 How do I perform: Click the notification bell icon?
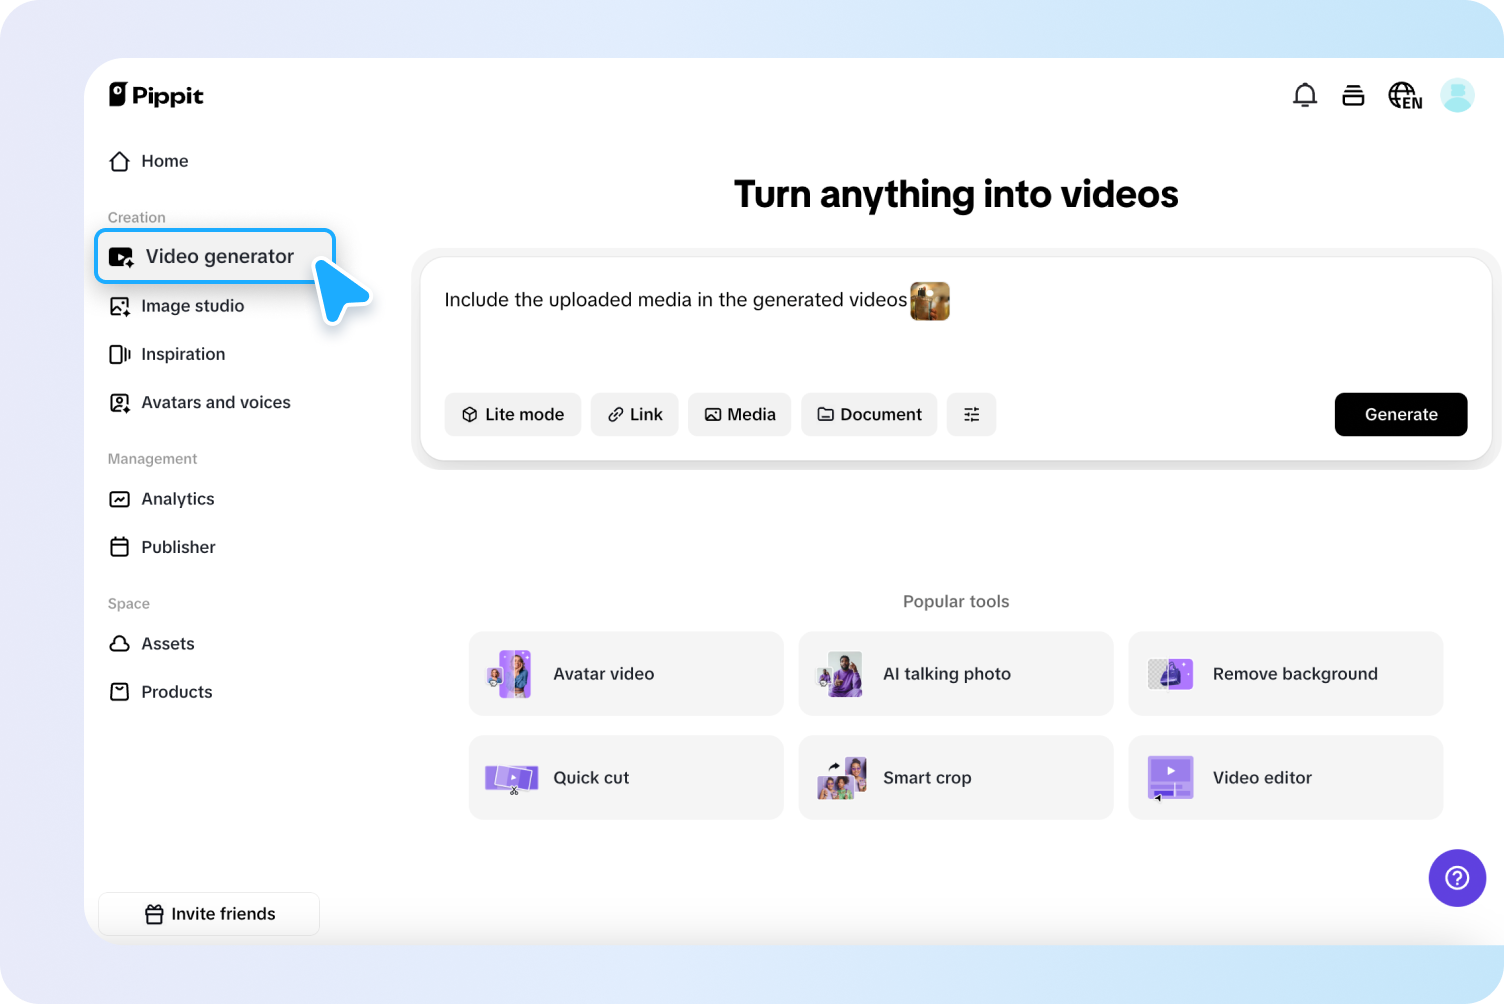pyautogui.click(x=1305, y=95)
